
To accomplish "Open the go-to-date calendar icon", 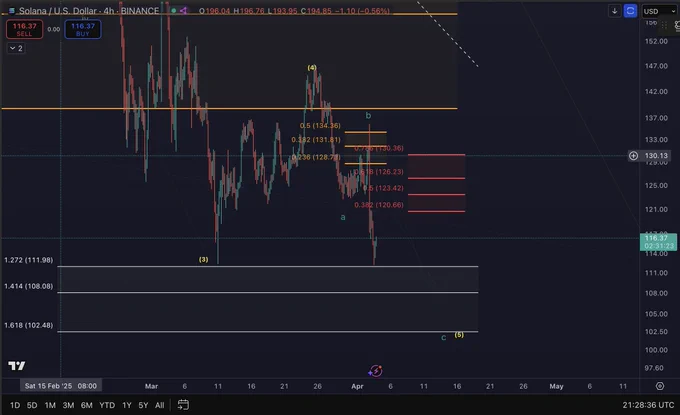I will (x=183, y=405).
